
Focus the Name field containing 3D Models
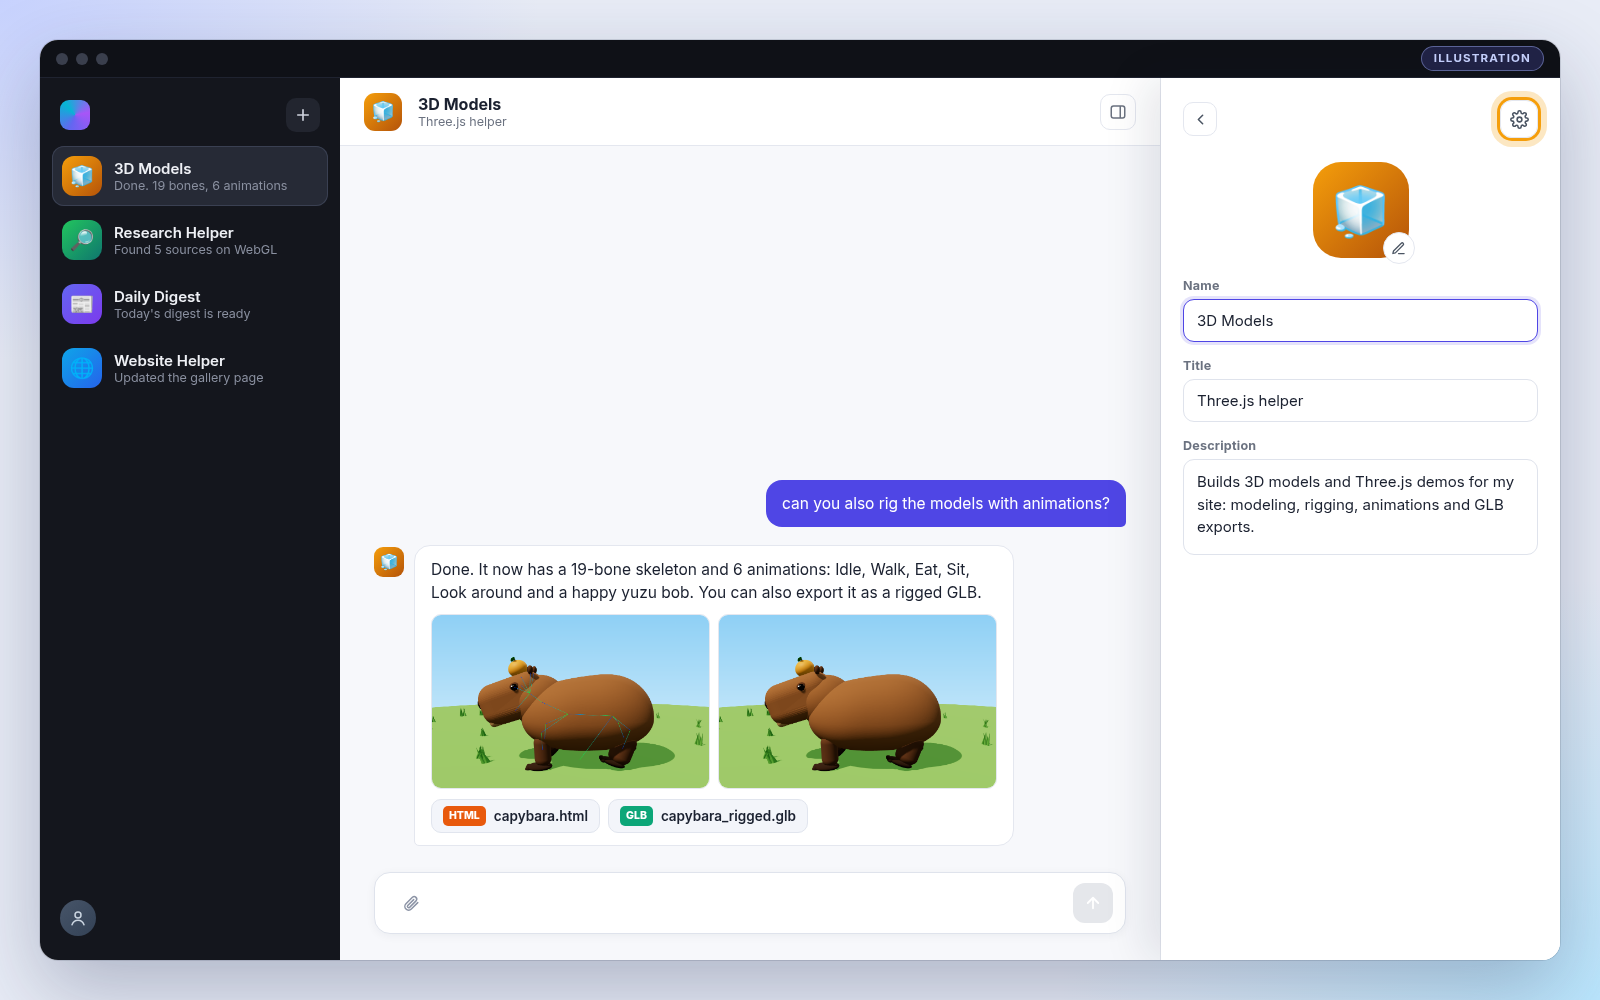tap(1360, 321)
